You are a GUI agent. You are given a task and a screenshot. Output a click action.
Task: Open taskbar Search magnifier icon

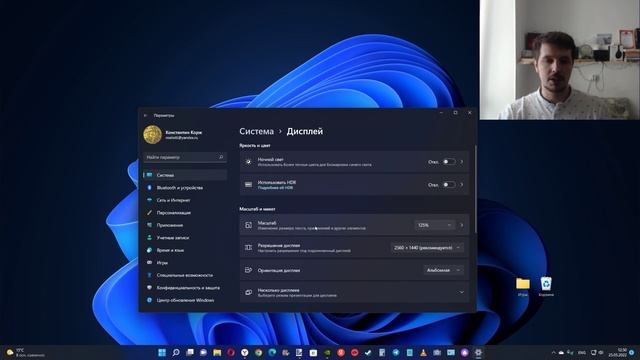coord(176,353)
